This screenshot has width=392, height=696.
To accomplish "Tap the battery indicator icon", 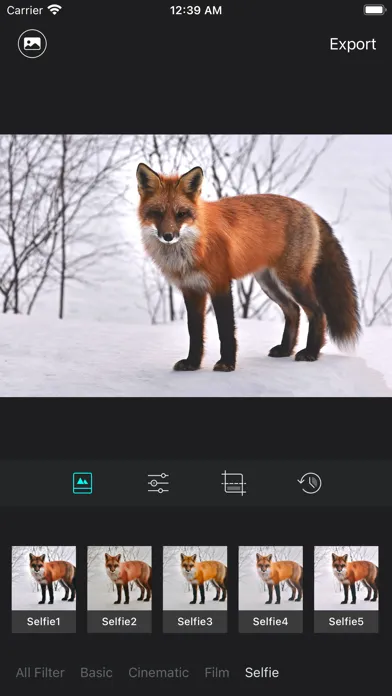I will pyautogui.click(x=375, y=10).
